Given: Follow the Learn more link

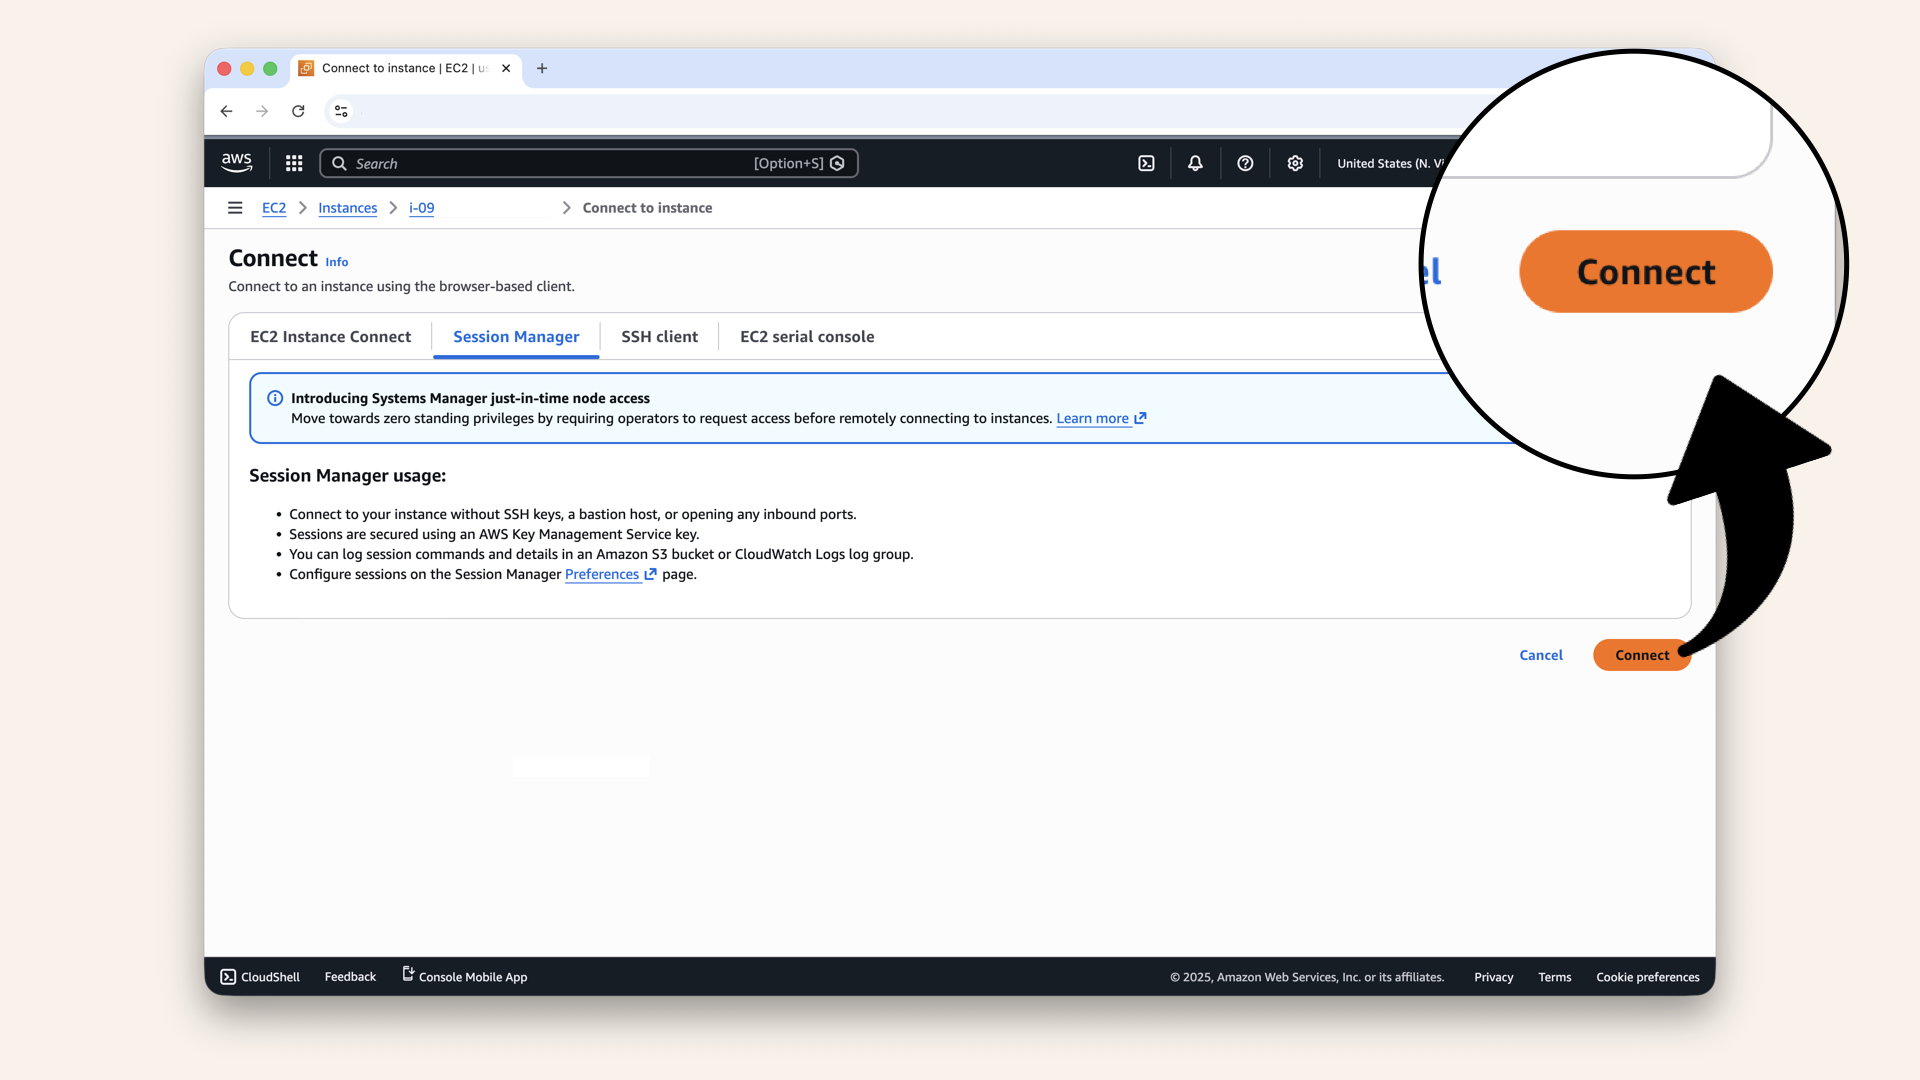Looking at the screenshot, I should [1092, 419].
